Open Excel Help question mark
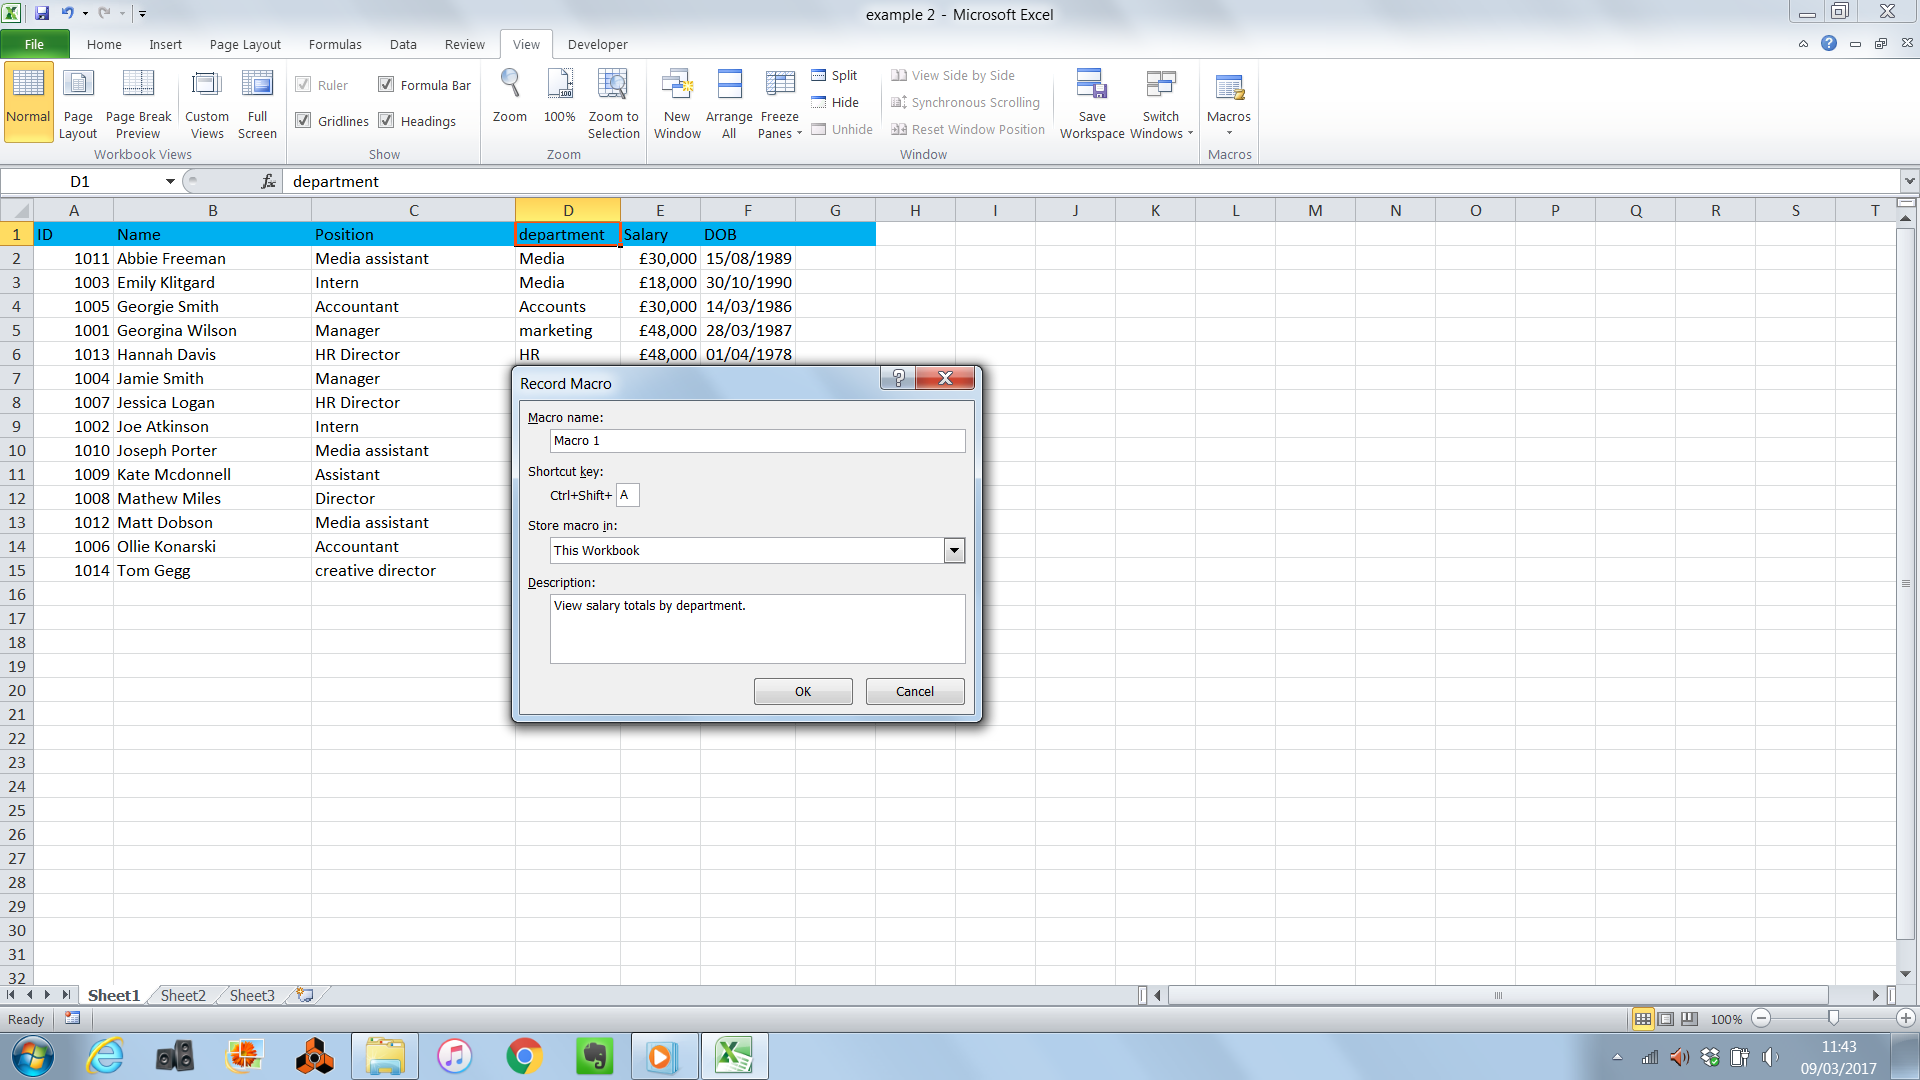The width and height of the screenshot is (1920, 1080). coord(1829,44)
